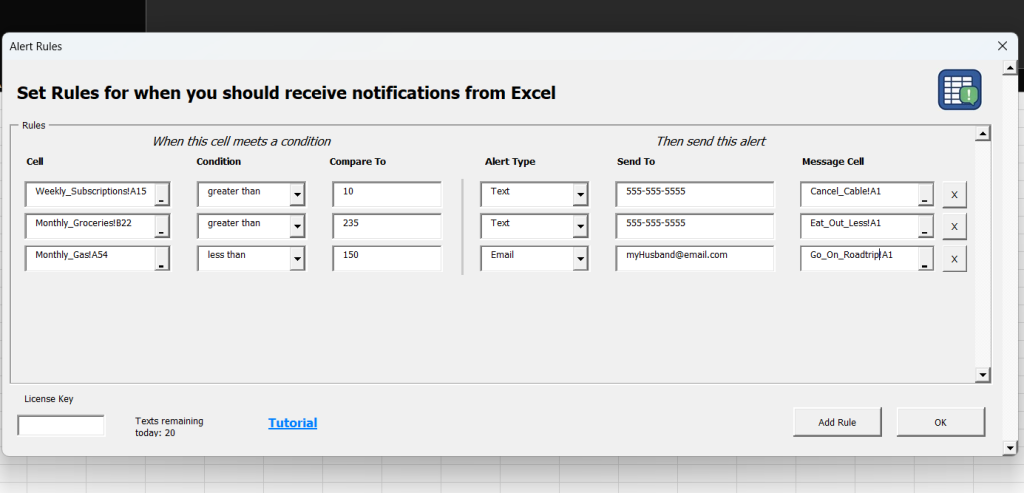1024x493 pixels.
Task: Open range selector for Weekly_Subscriptions!A15 cell
Action: 162,195
